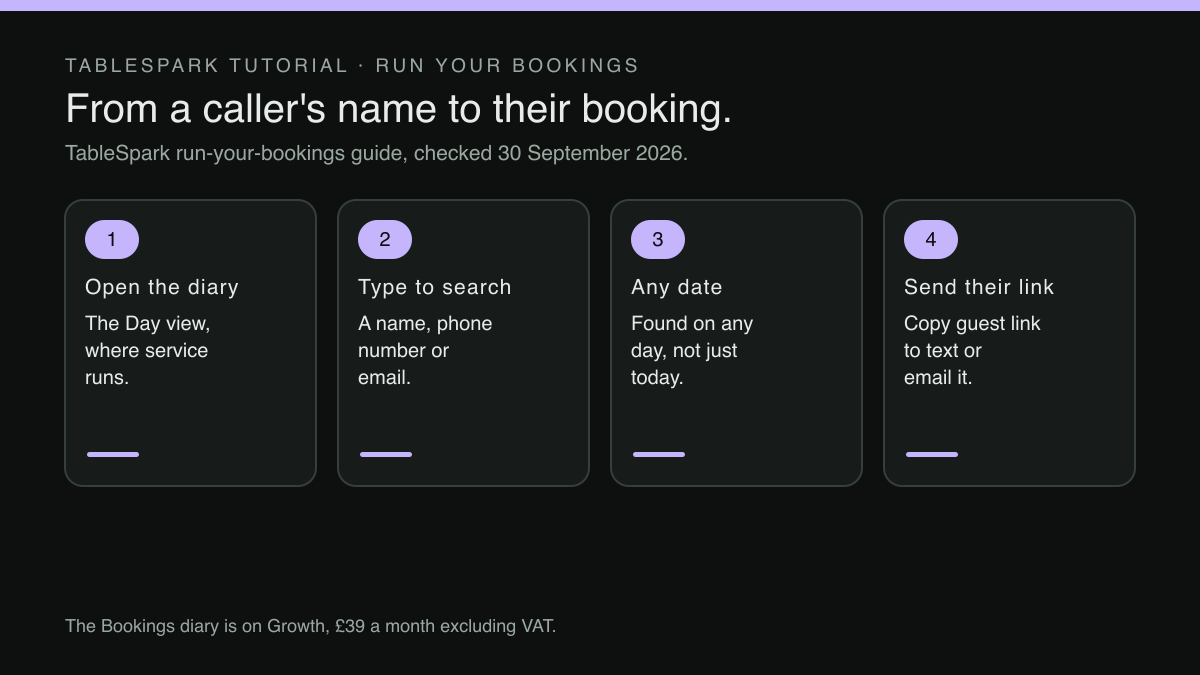Click the 'A name, phone number or email.' text

[425, 350]
